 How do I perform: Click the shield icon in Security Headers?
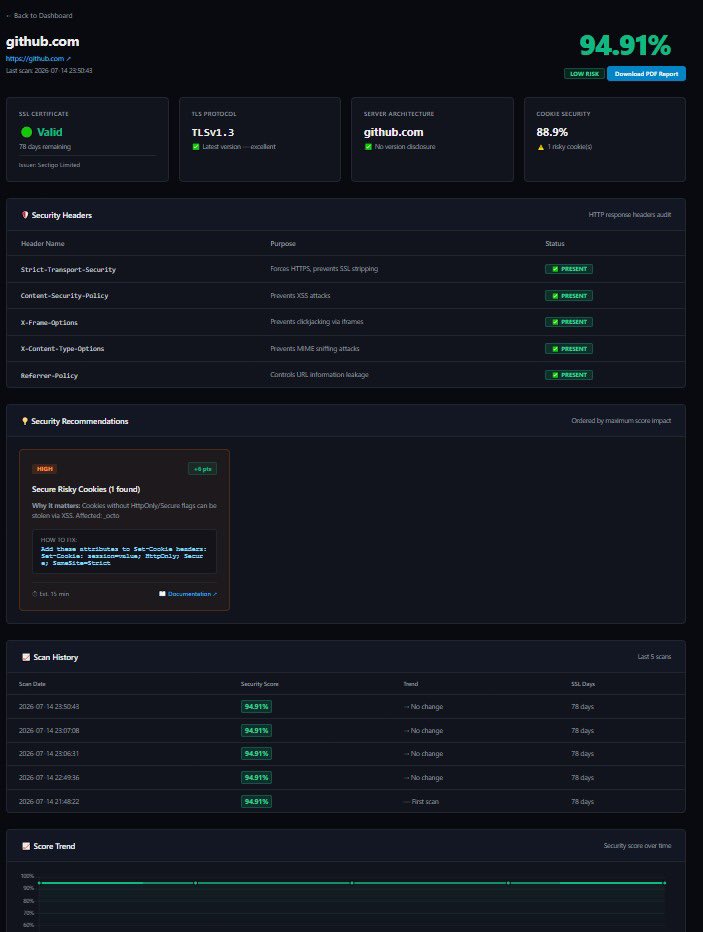[x=25, y=215]
